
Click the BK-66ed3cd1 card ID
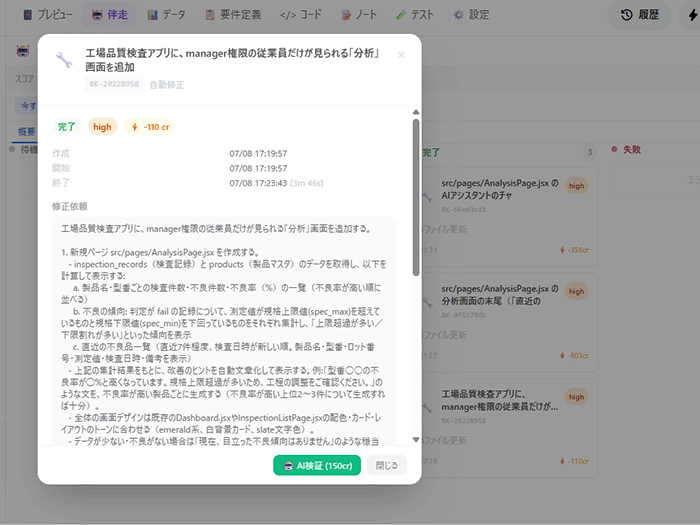pyautogui.click(x=464, y=209)
